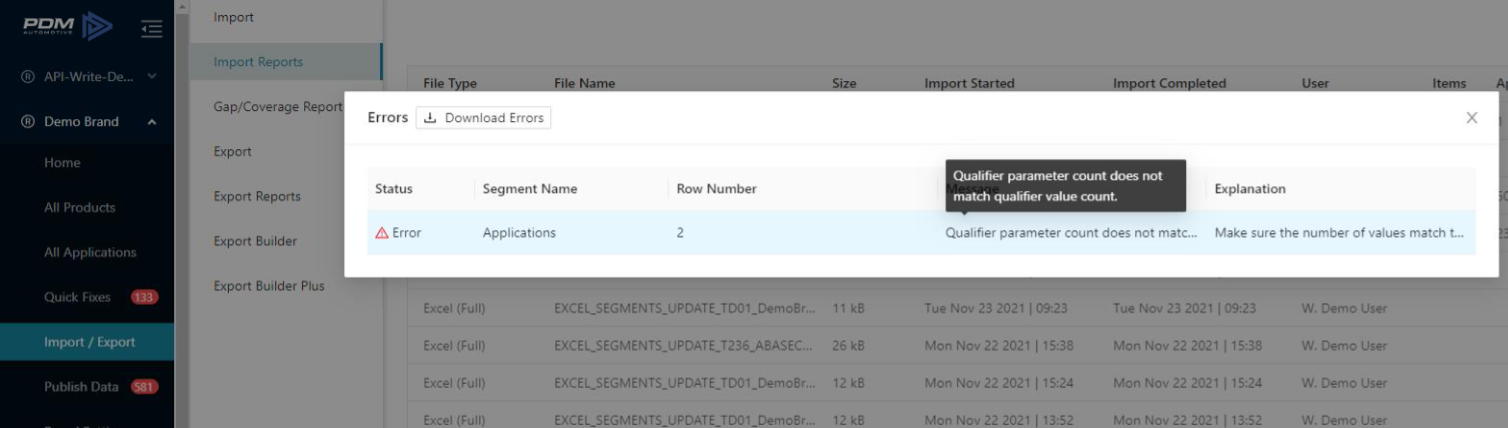Open the Export Builder Plus submenu item
The width and height of the screenshot is (1508, 428).
pyautogui.click(x=269, y=286)
